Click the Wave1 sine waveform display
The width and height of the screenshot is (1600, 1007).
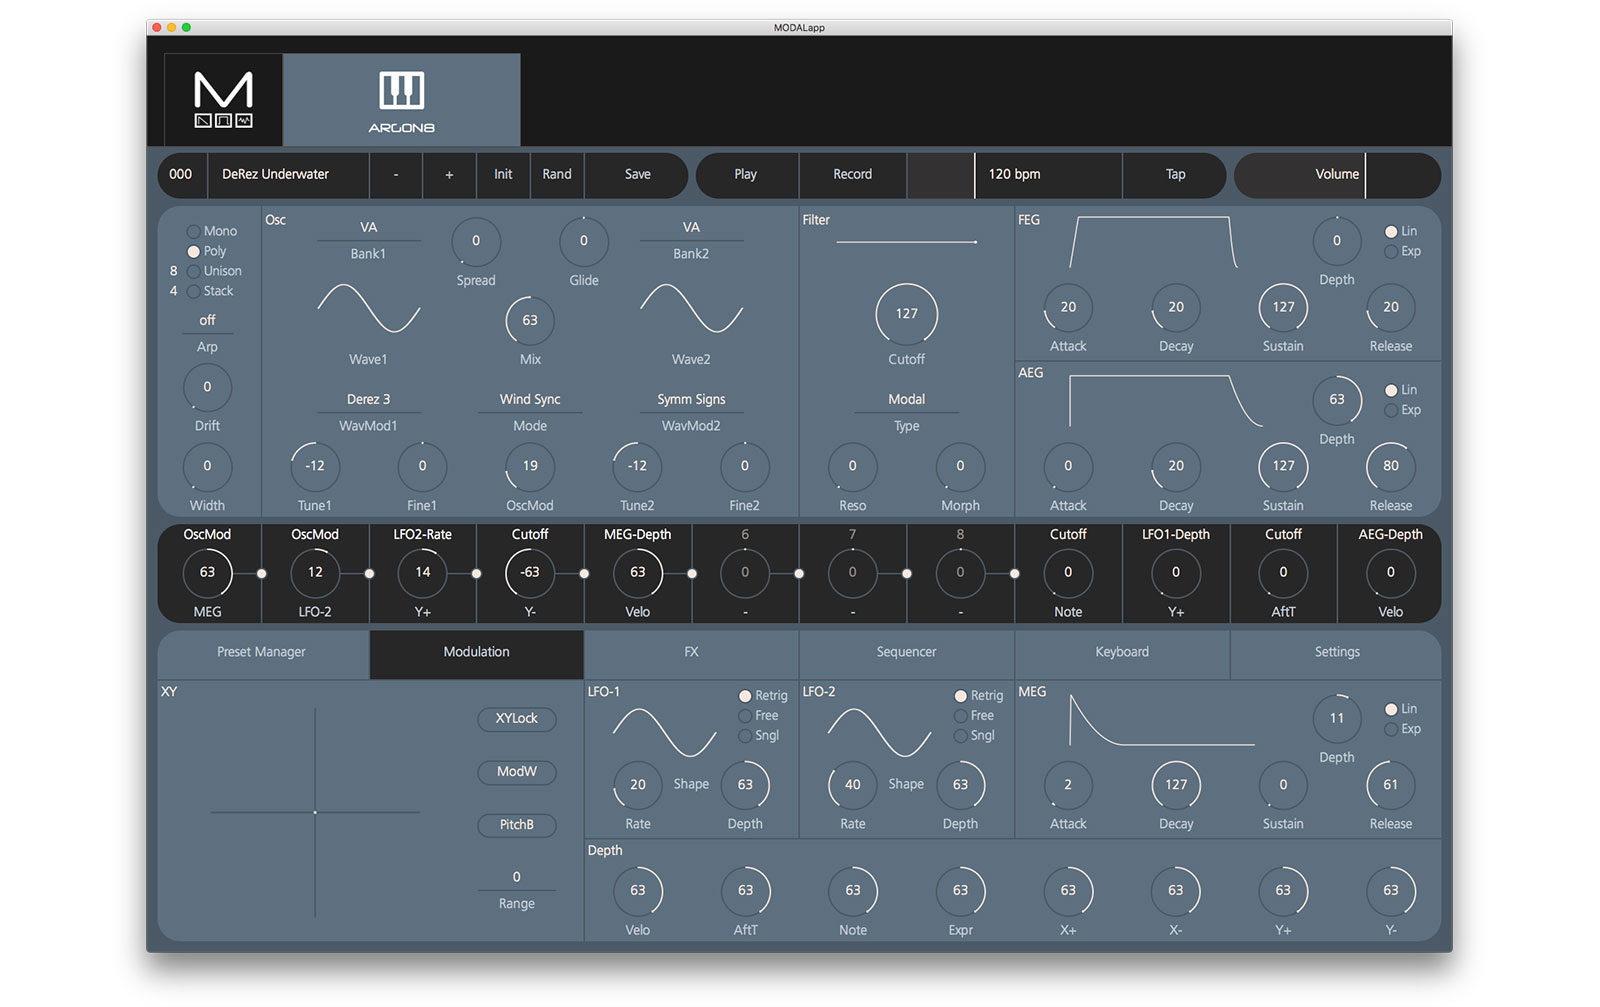[x=368, y=308]
